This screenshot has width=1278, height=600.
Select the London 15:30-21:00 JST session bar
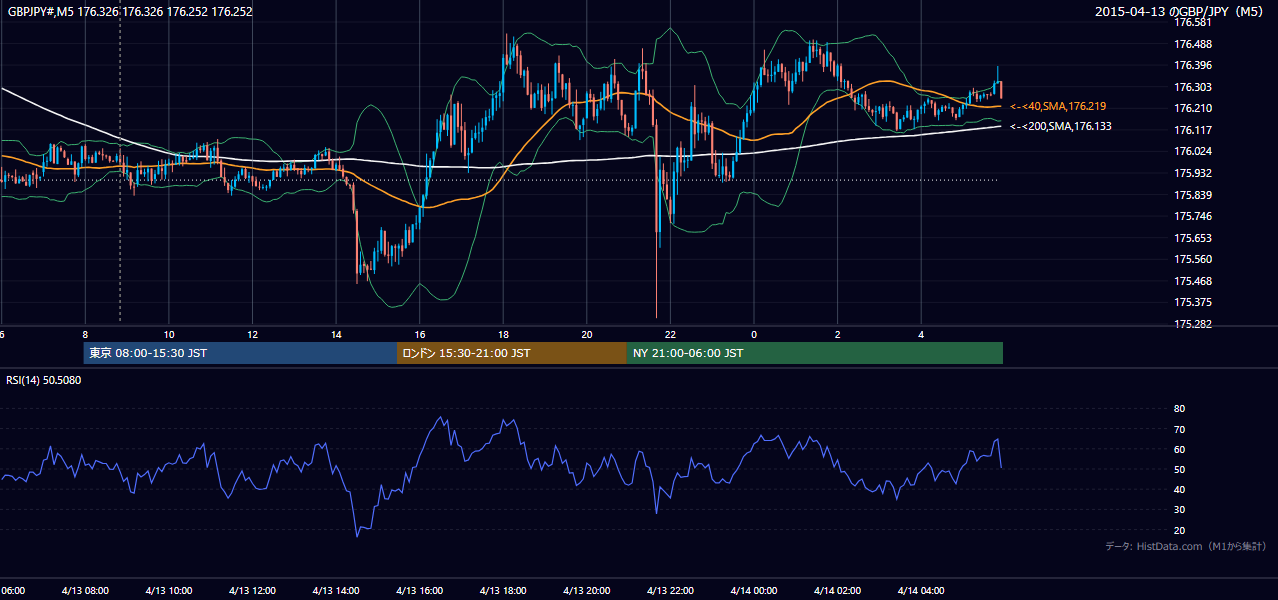click(x=512, y=353)
